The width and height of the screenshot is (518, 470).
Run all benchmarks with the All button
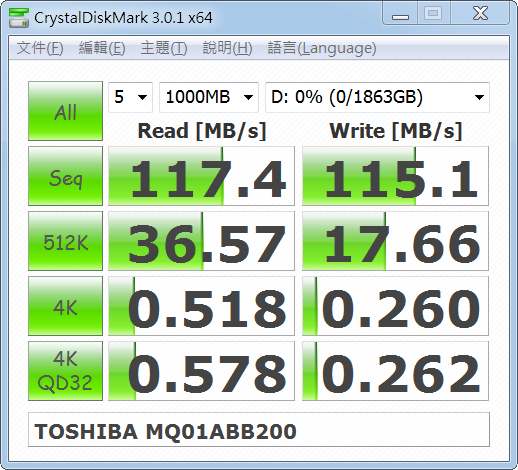[x=65, y=111]
